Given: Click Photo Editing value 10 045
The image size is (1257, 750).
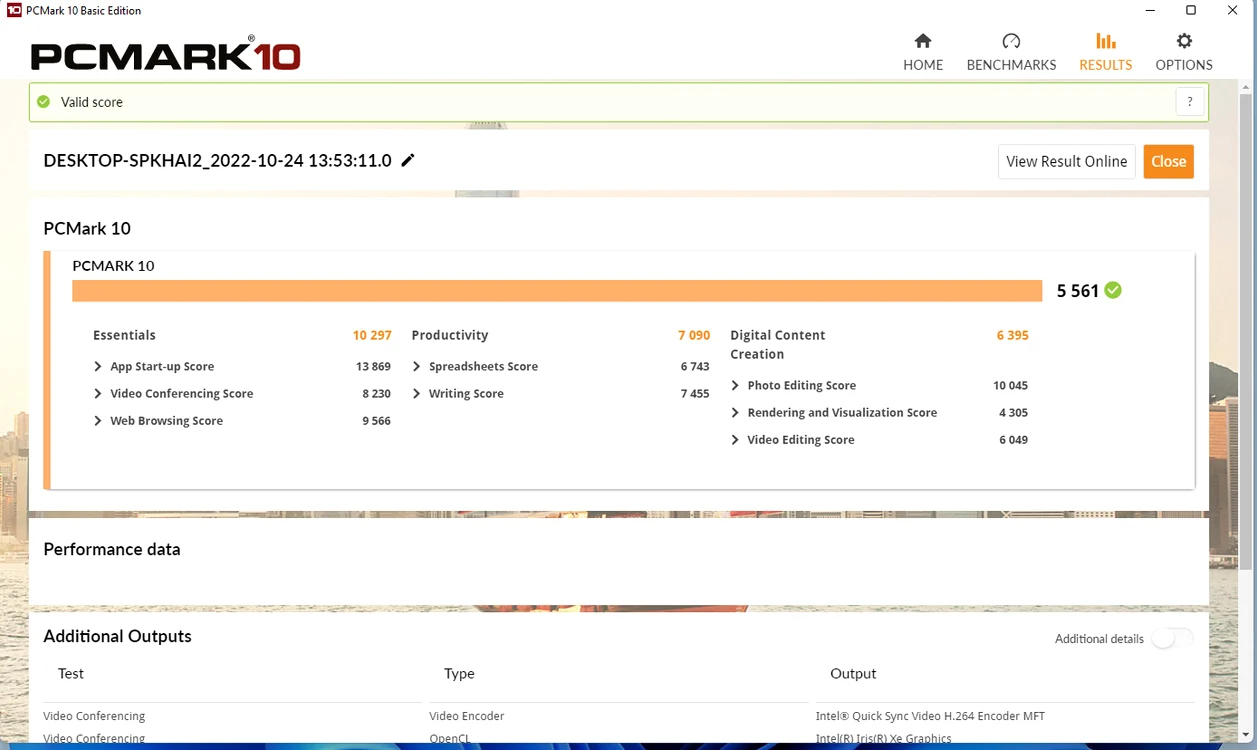Looking at the screenshot, I should pyautogui.click(x=1010, y=385).
